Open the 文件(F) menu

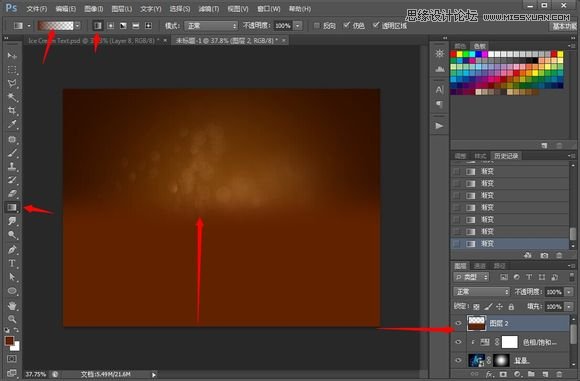point(36,9)
